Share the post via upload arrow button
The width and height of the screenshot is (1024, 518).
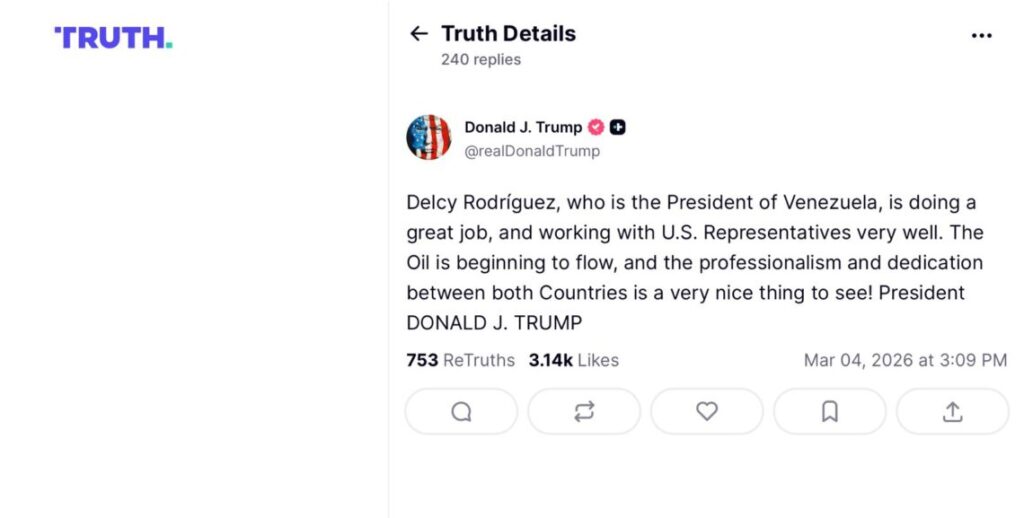coord(952,411)
